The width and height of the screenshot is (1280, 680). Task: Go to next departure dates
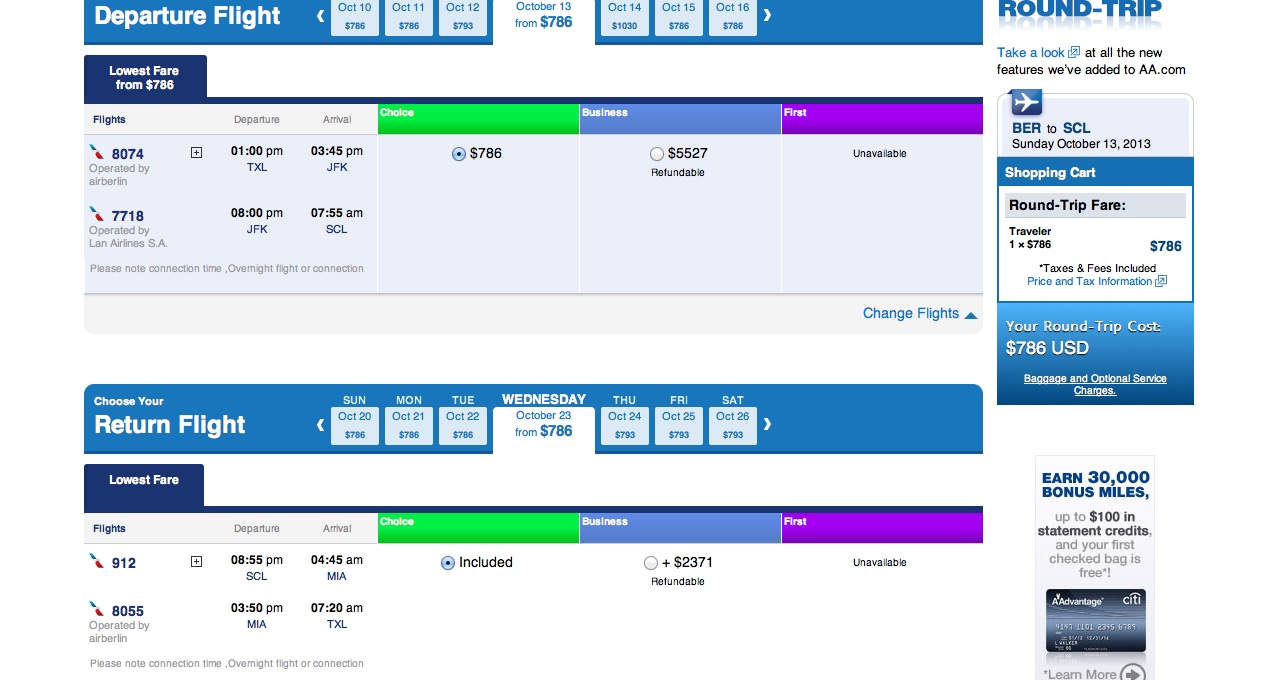point(767,15)
